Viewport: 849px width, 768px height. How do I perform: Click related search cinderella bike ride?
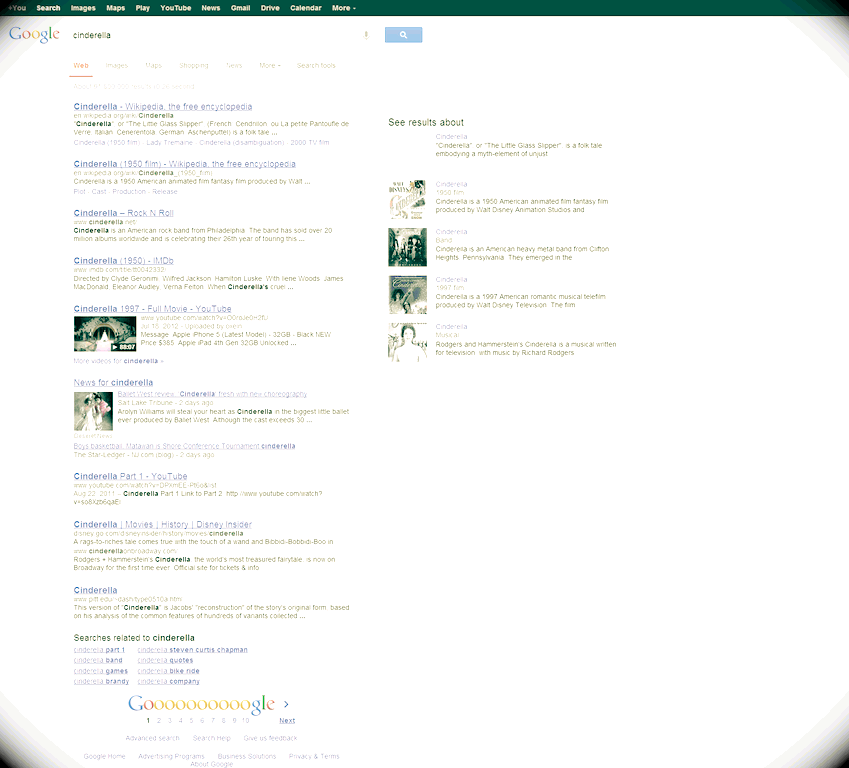[x=168, y=671]
